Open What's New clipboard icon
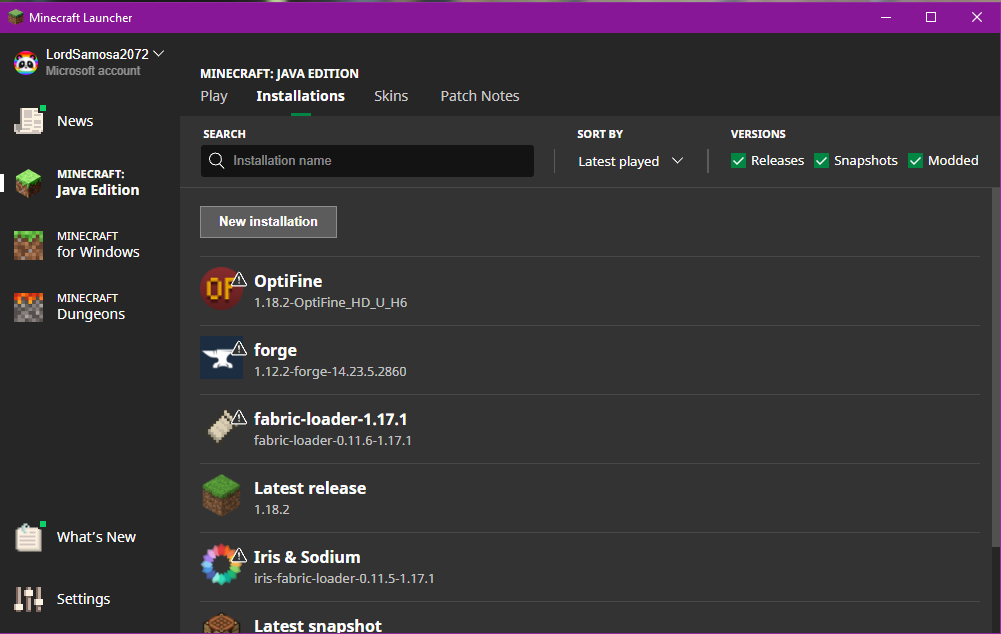Image resolution: width=1001 pixels, height=634 pixels. click(29, 537)
